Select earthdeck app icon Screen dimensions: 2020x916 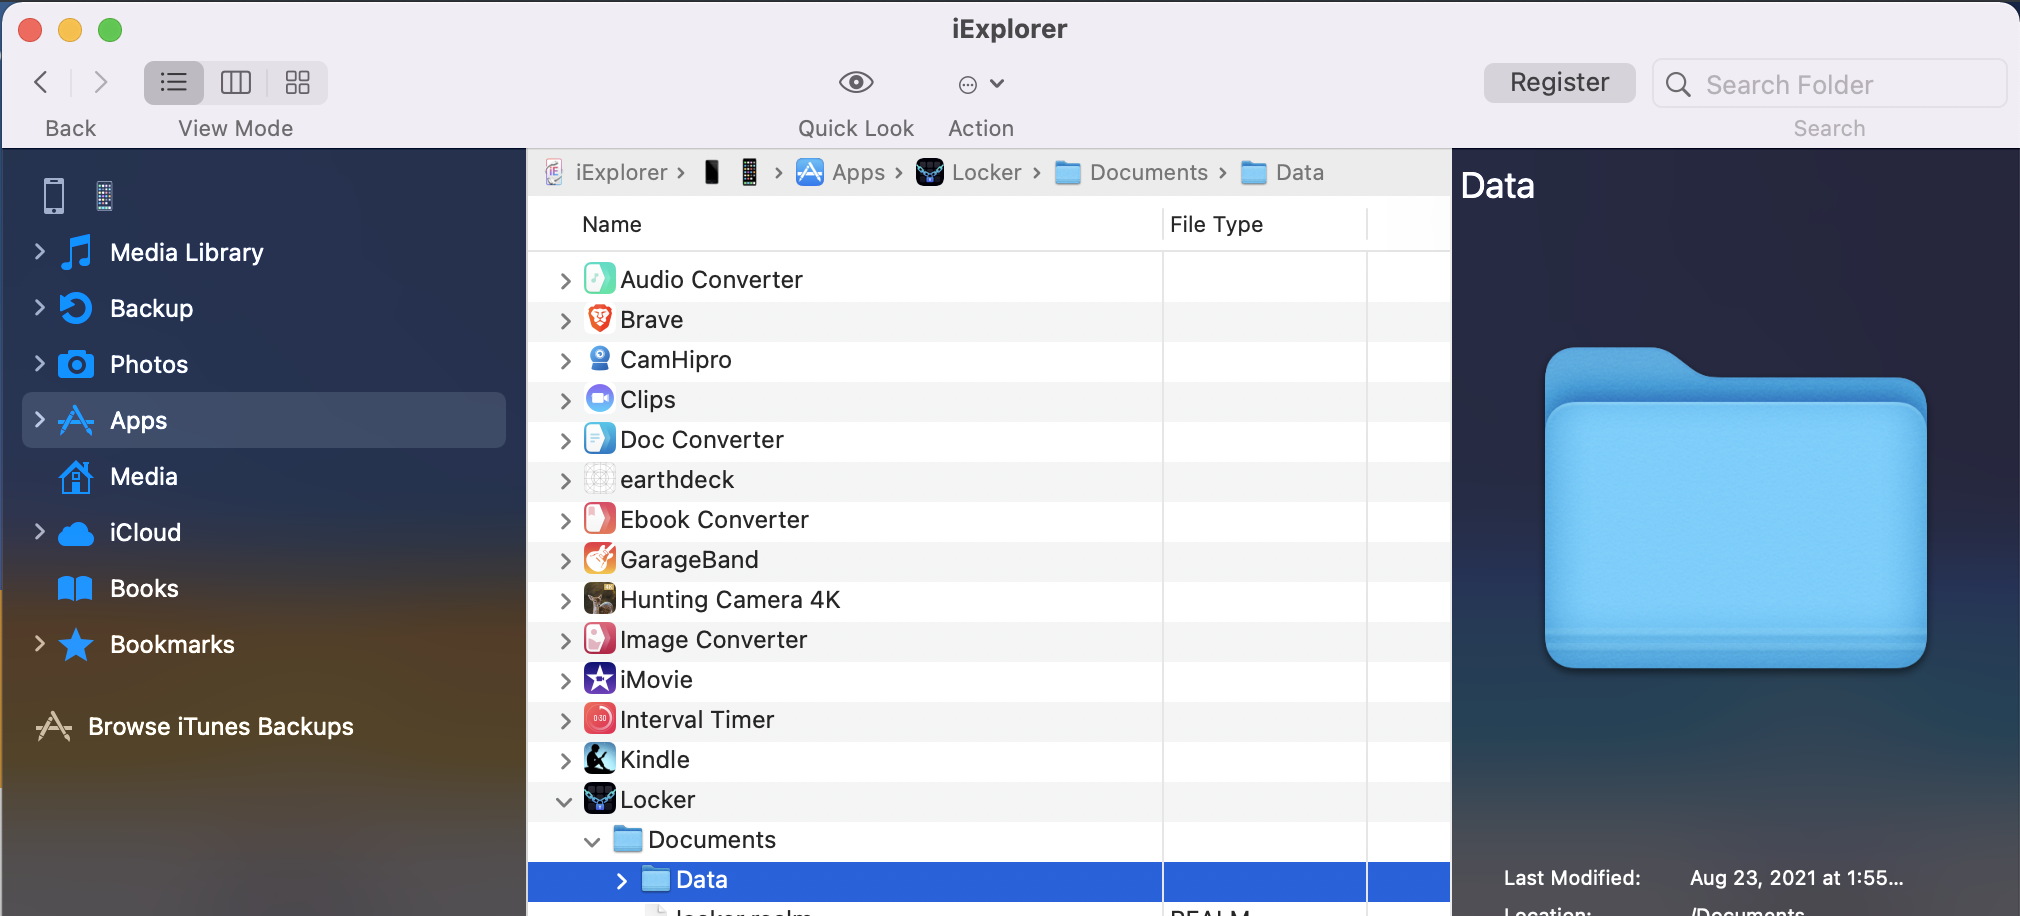coord(600,479)
